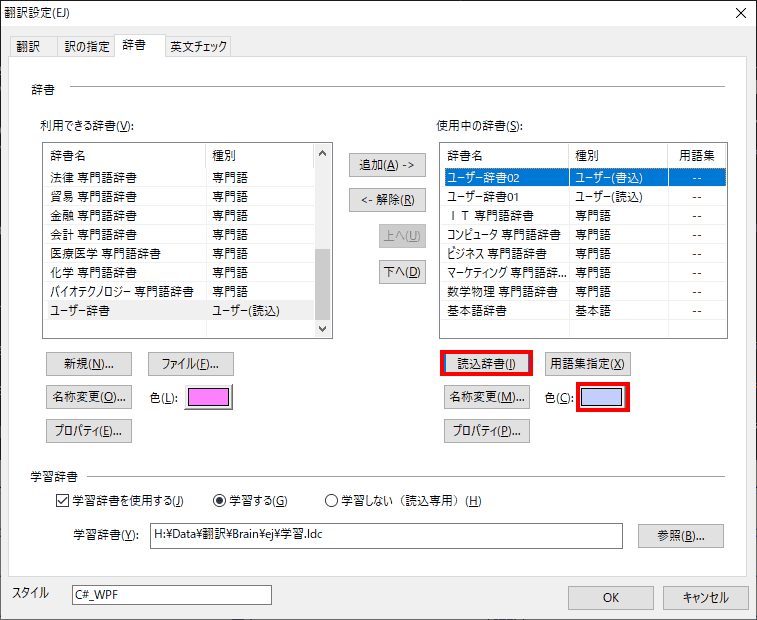Screen dimensions: 757x620
Task: Click the 追加(A) -> button
Action: (387, 165)
